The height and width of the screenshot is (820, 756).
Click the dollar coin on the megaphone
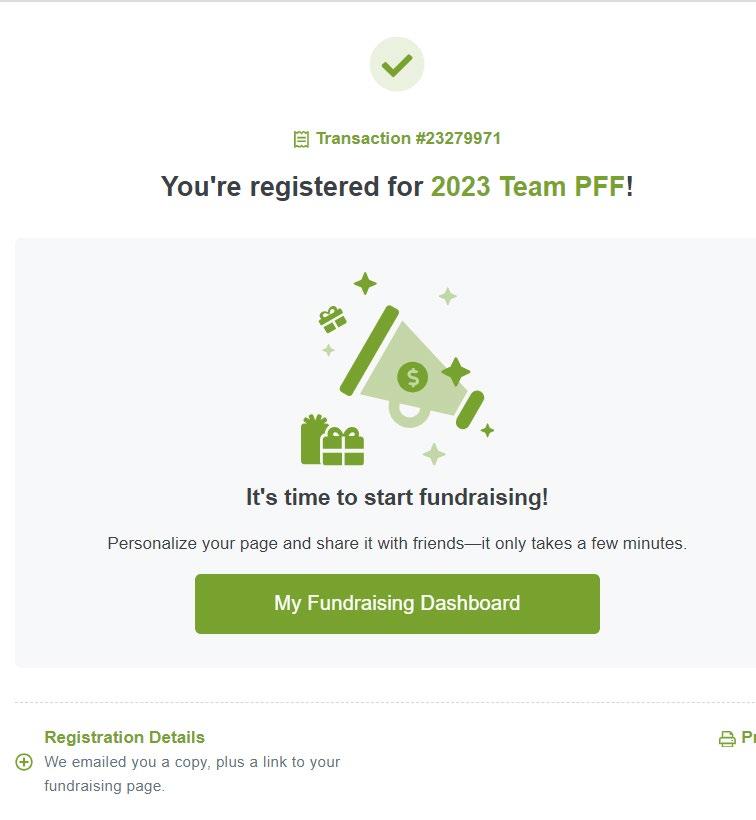[412, 377]
